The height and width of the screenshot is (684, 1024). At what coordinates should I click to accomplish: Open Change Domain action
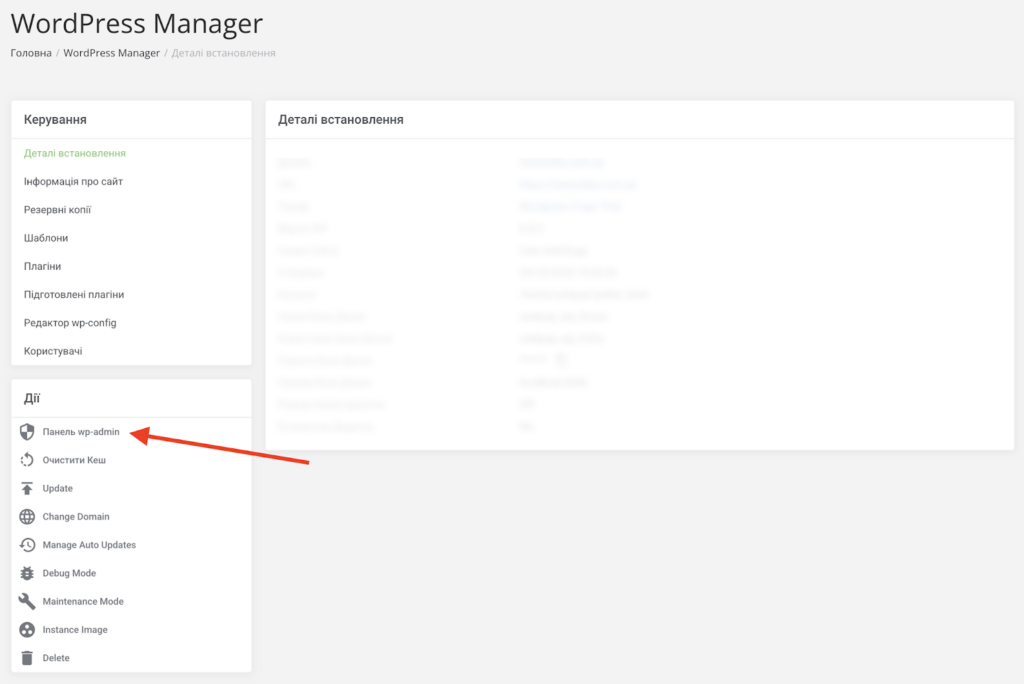tap(76, 517)
